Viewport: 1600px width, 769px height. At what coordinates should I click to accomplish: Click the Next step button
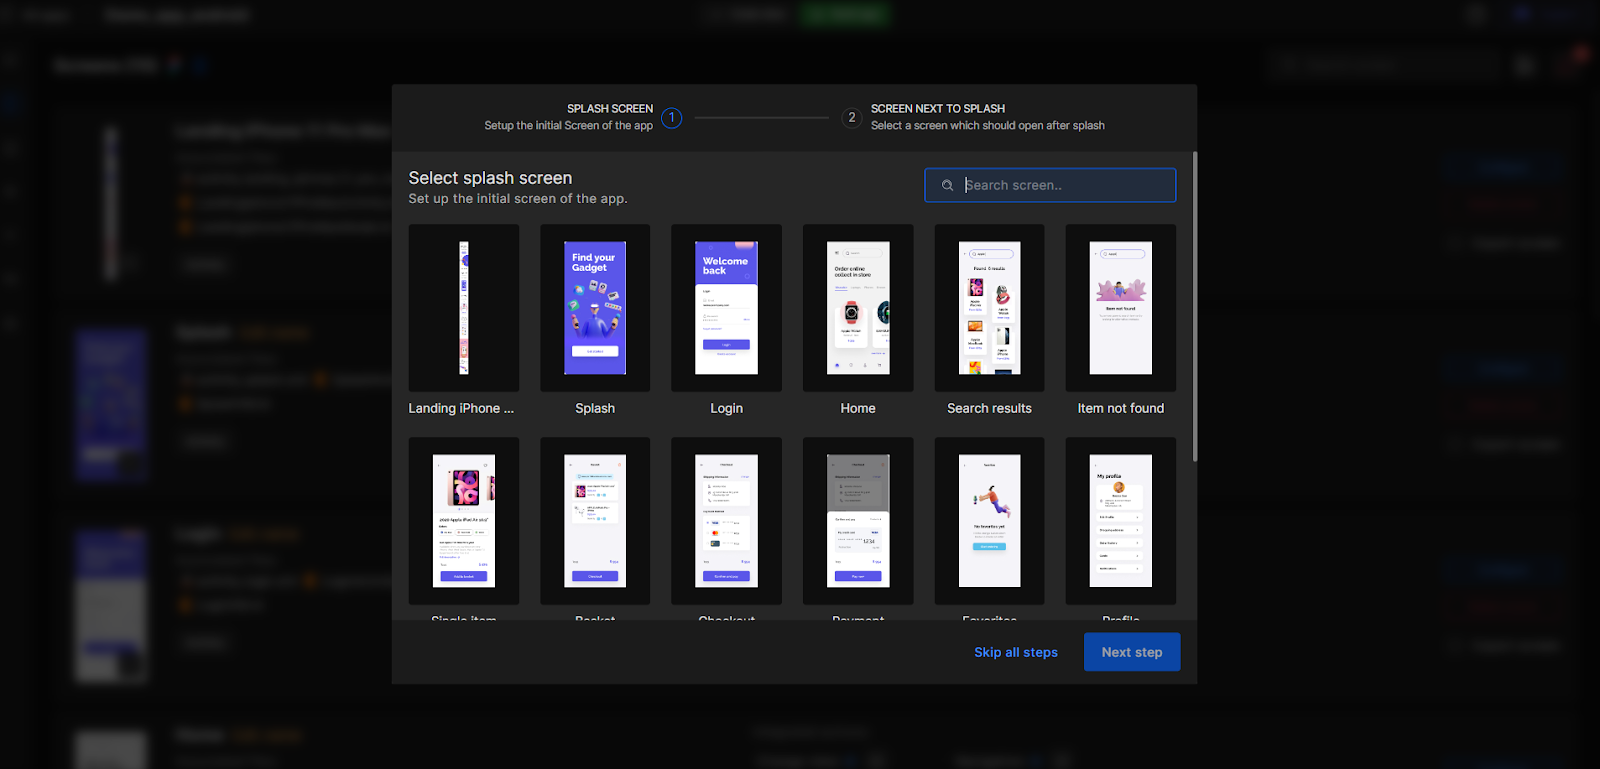click(x=1132, y=652)
